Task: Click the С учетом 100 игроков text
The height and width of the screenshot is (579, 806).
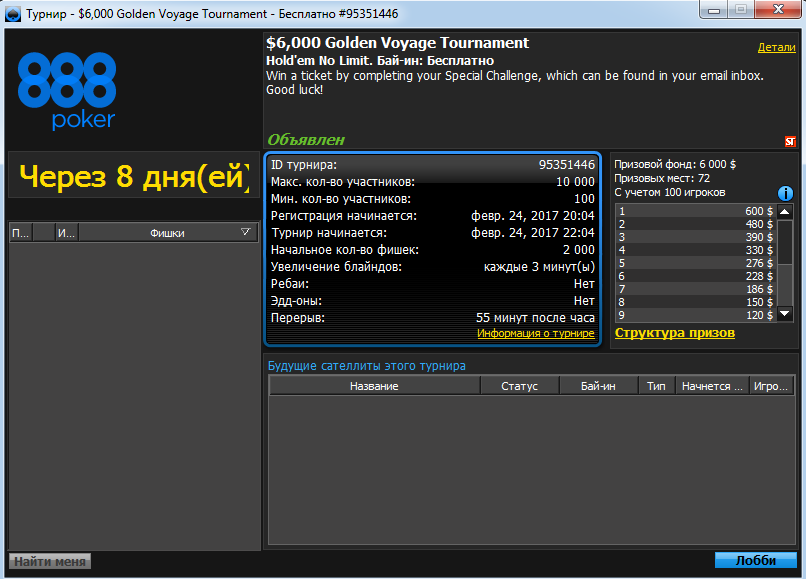Action: point(670,192)
